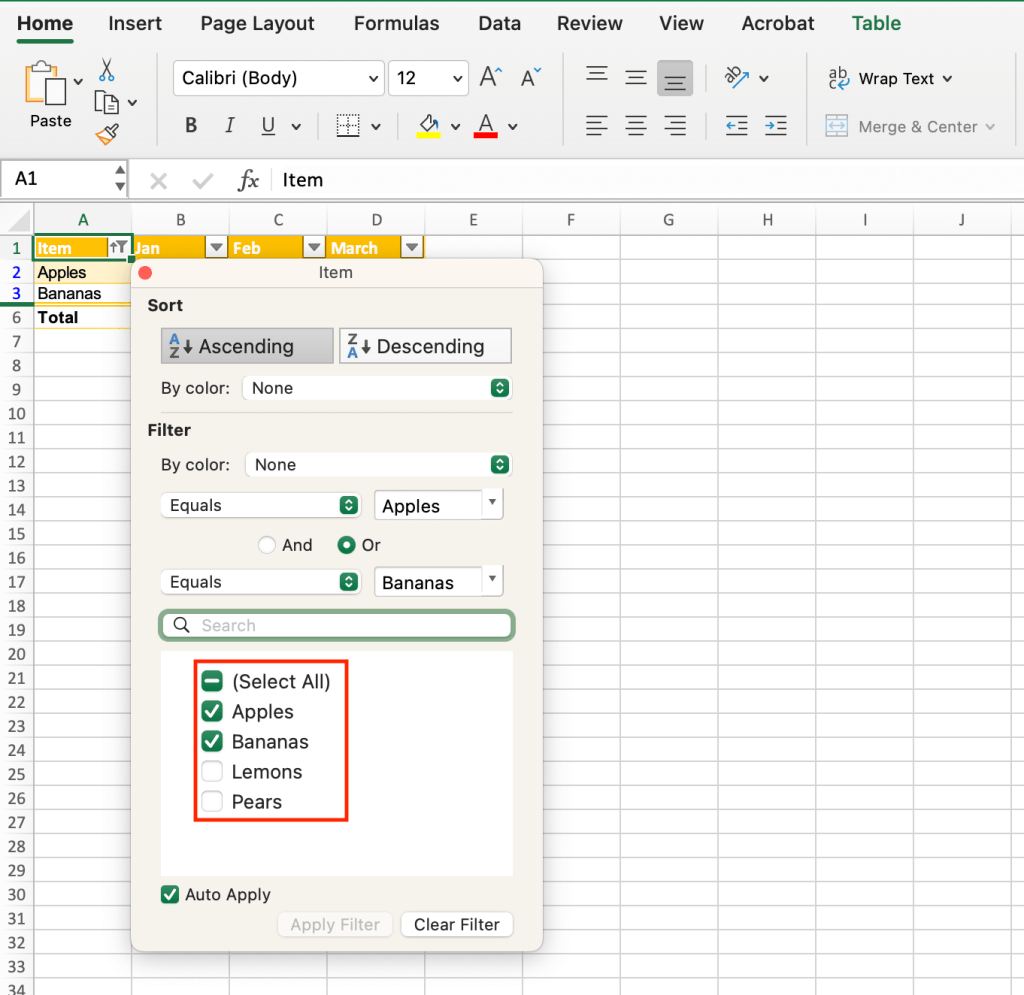Click the Select All corner triangle
1024x995 pixels.
(19, 221)
